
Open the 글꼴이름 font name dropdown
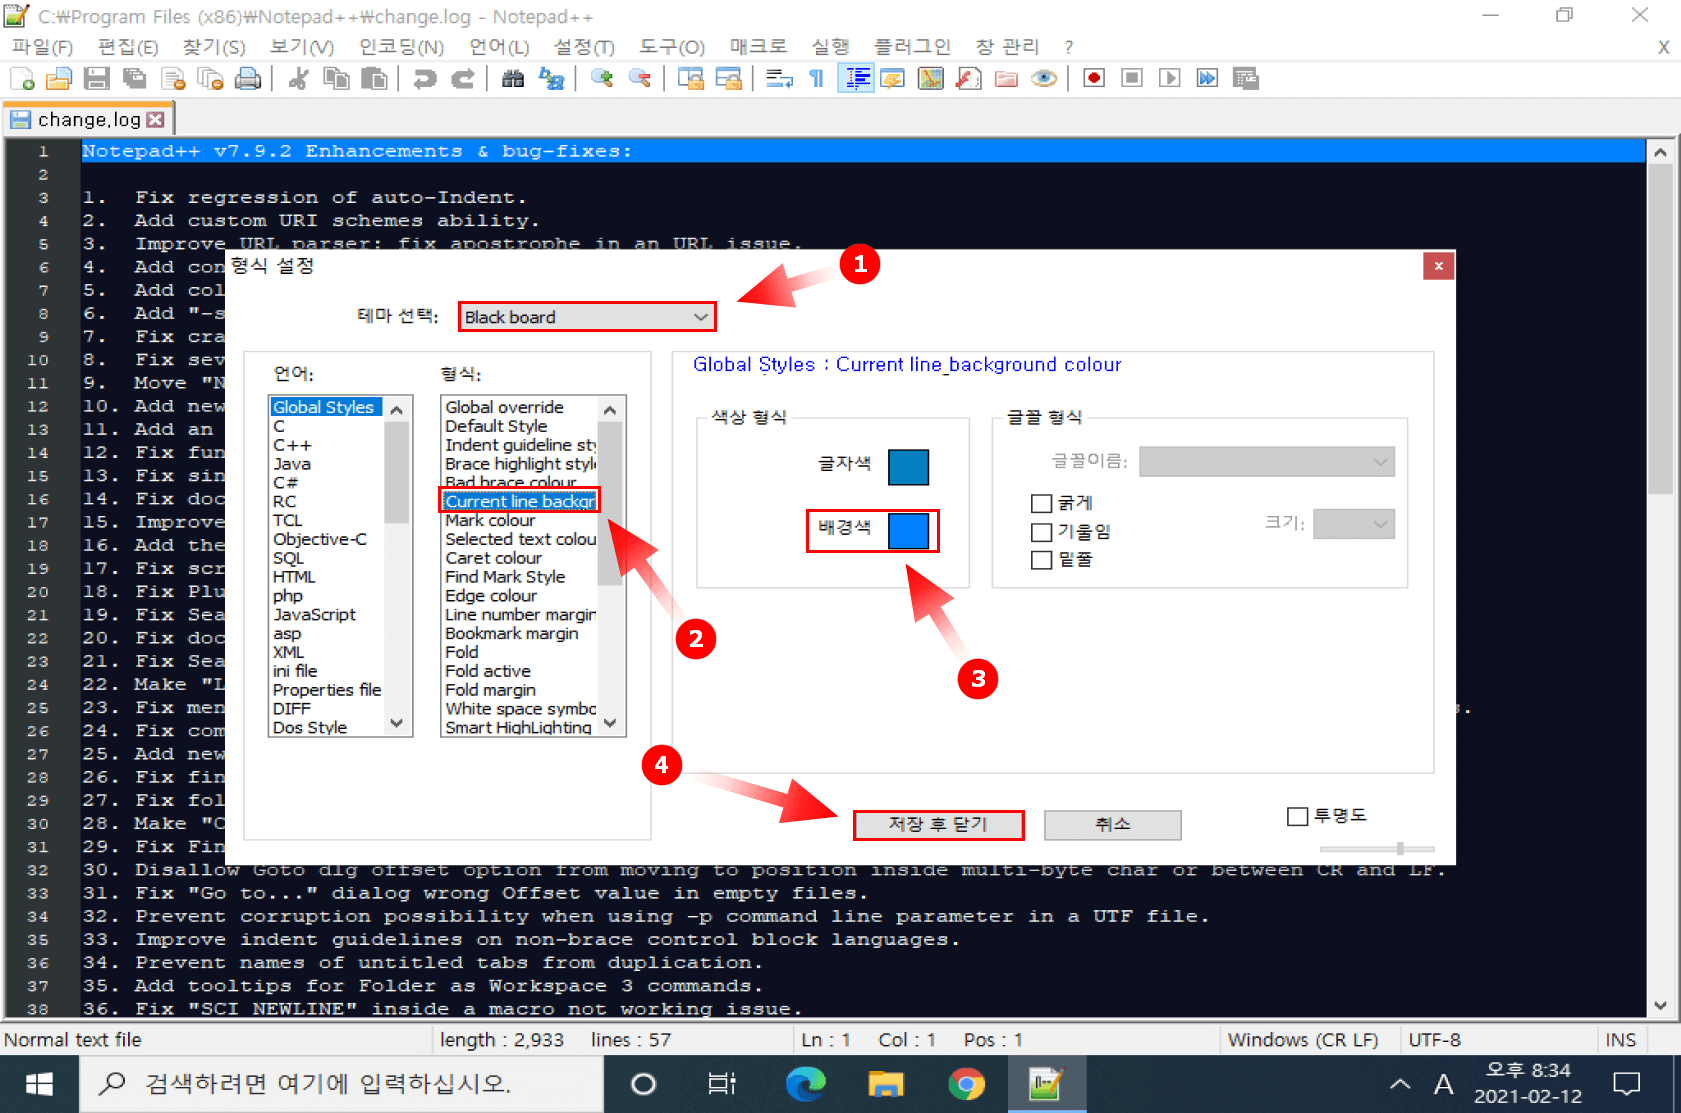(1267, 461)
